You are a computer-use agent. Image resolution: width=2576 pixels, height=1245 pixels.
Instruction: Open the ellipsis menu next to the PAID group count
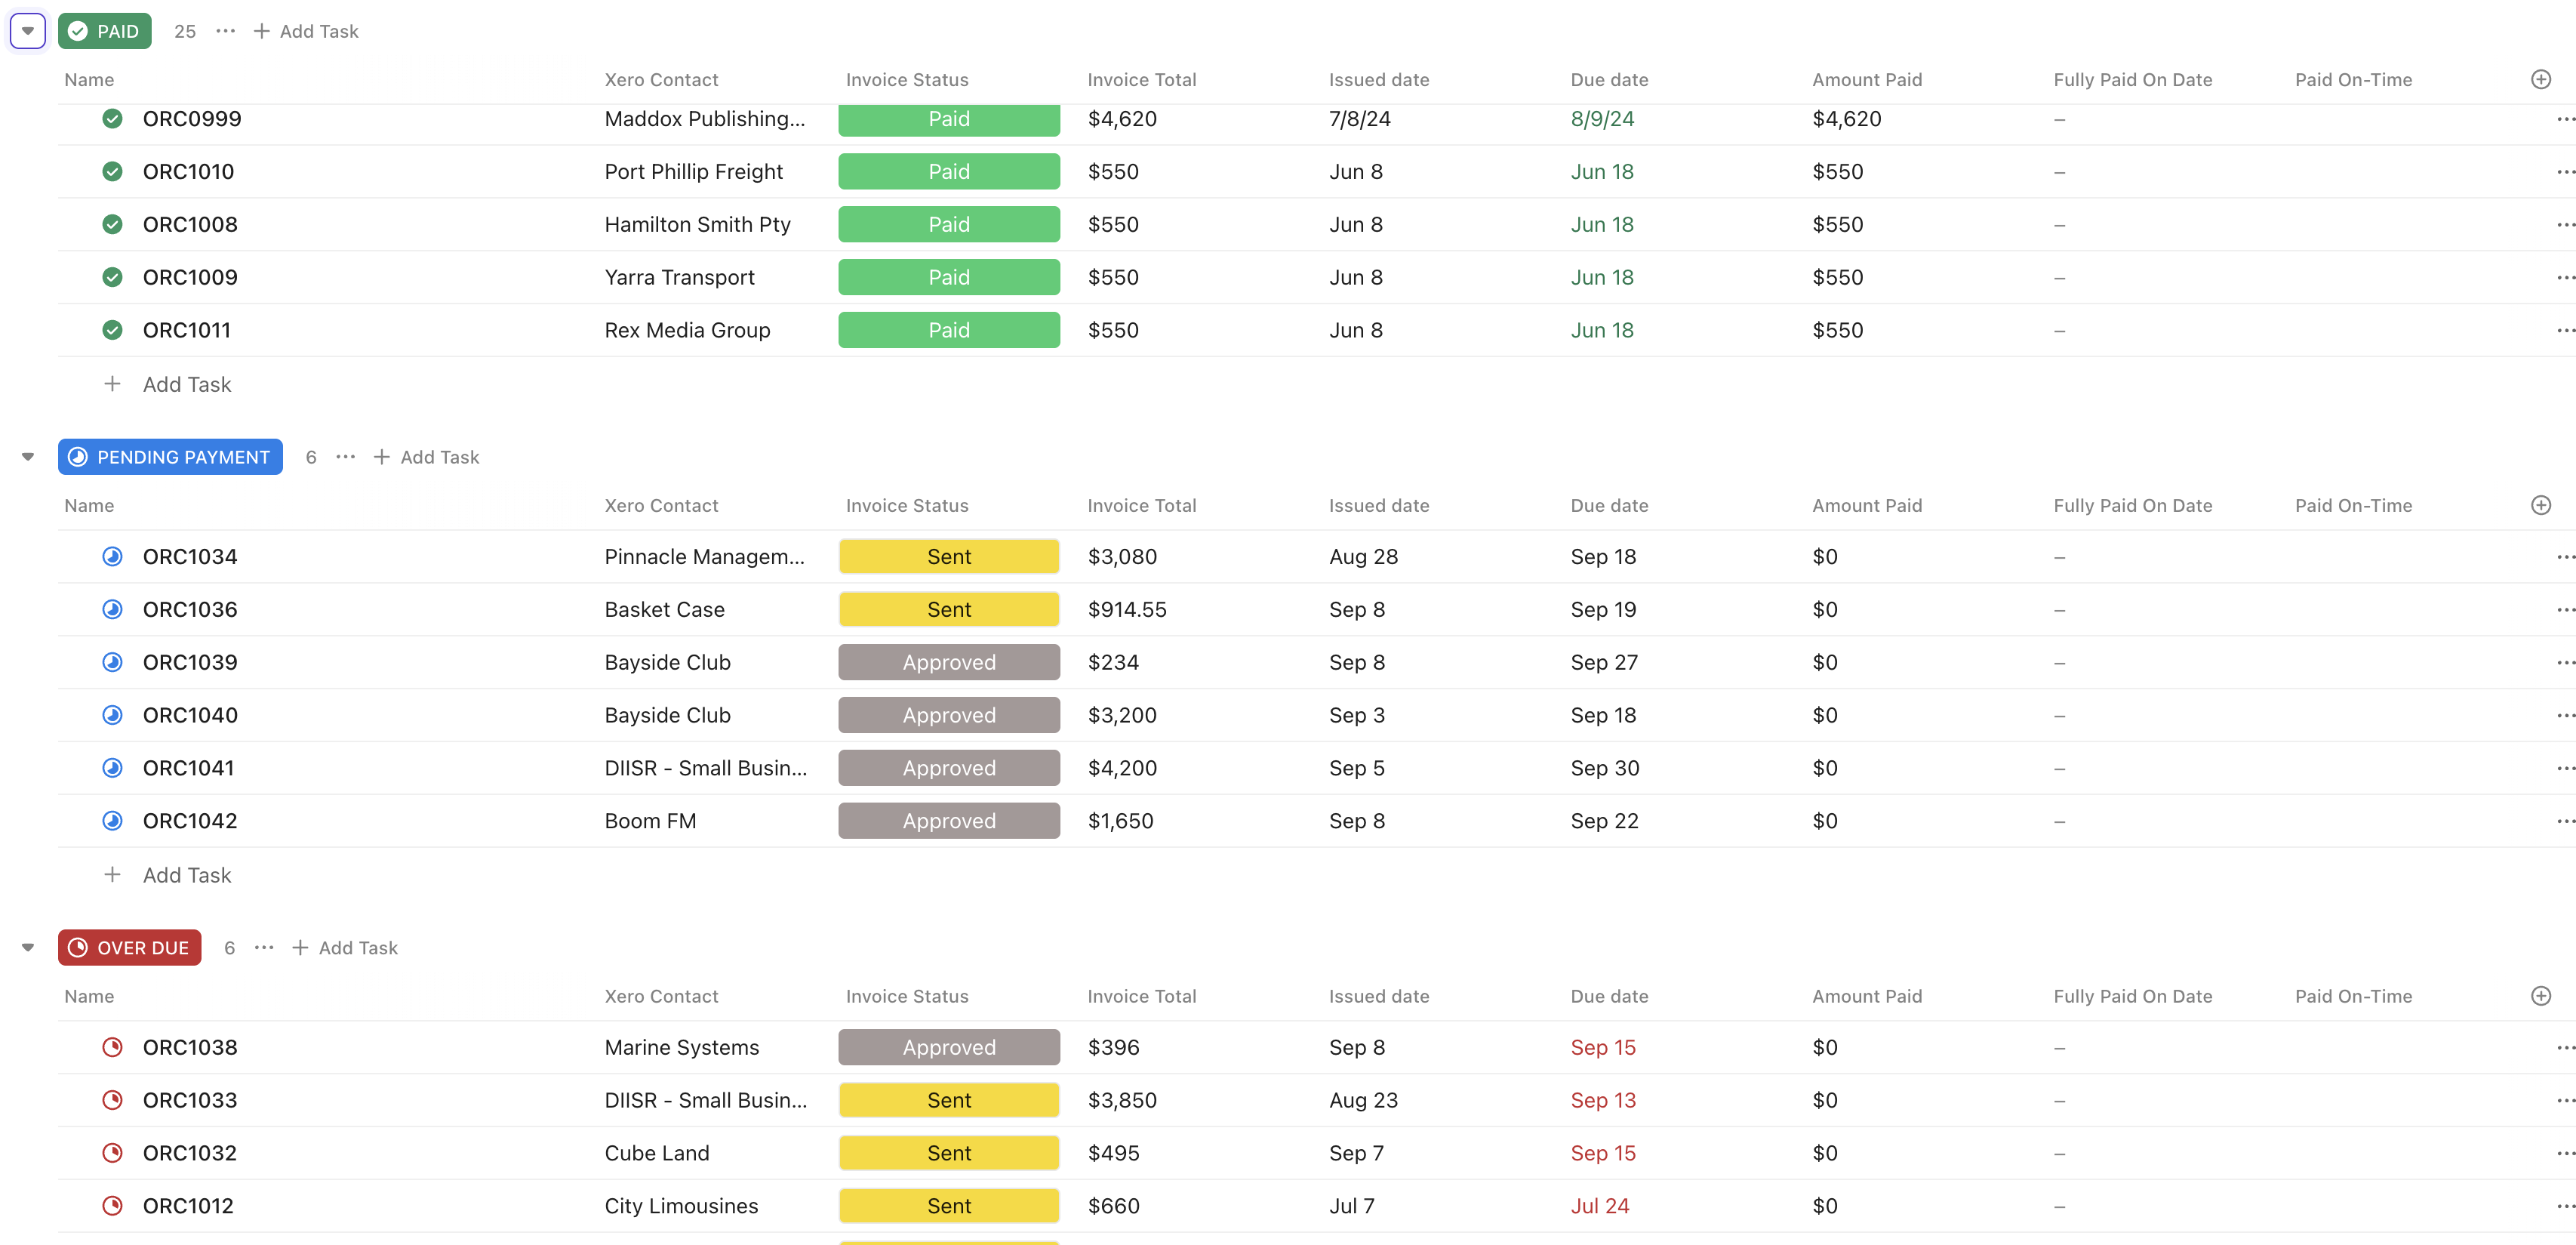tap(226, 31)
